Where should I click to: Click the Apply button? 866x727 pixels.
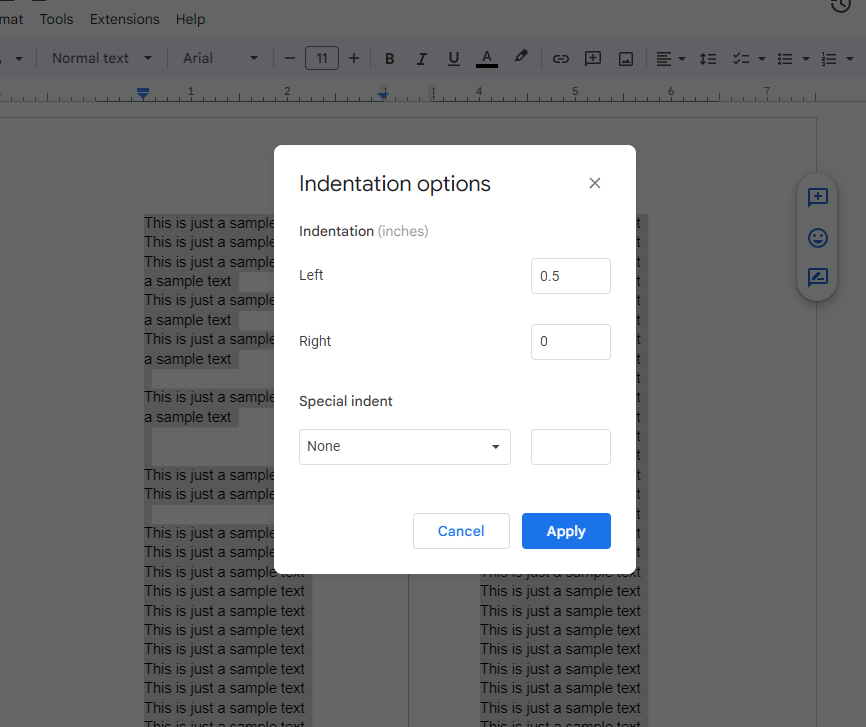tap(566, 531)
